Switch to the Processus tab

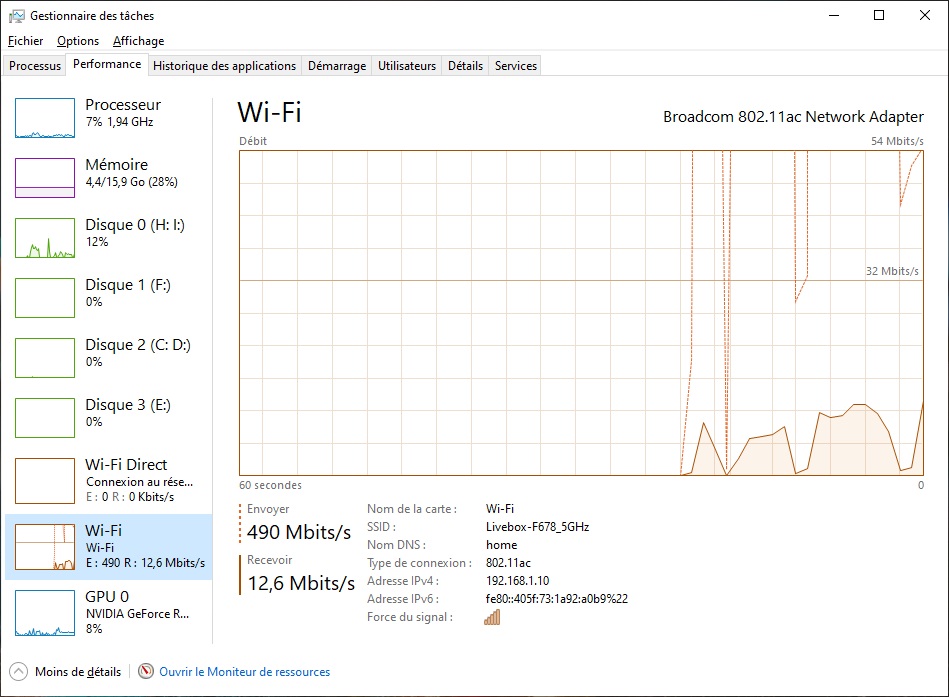[34, 65]
